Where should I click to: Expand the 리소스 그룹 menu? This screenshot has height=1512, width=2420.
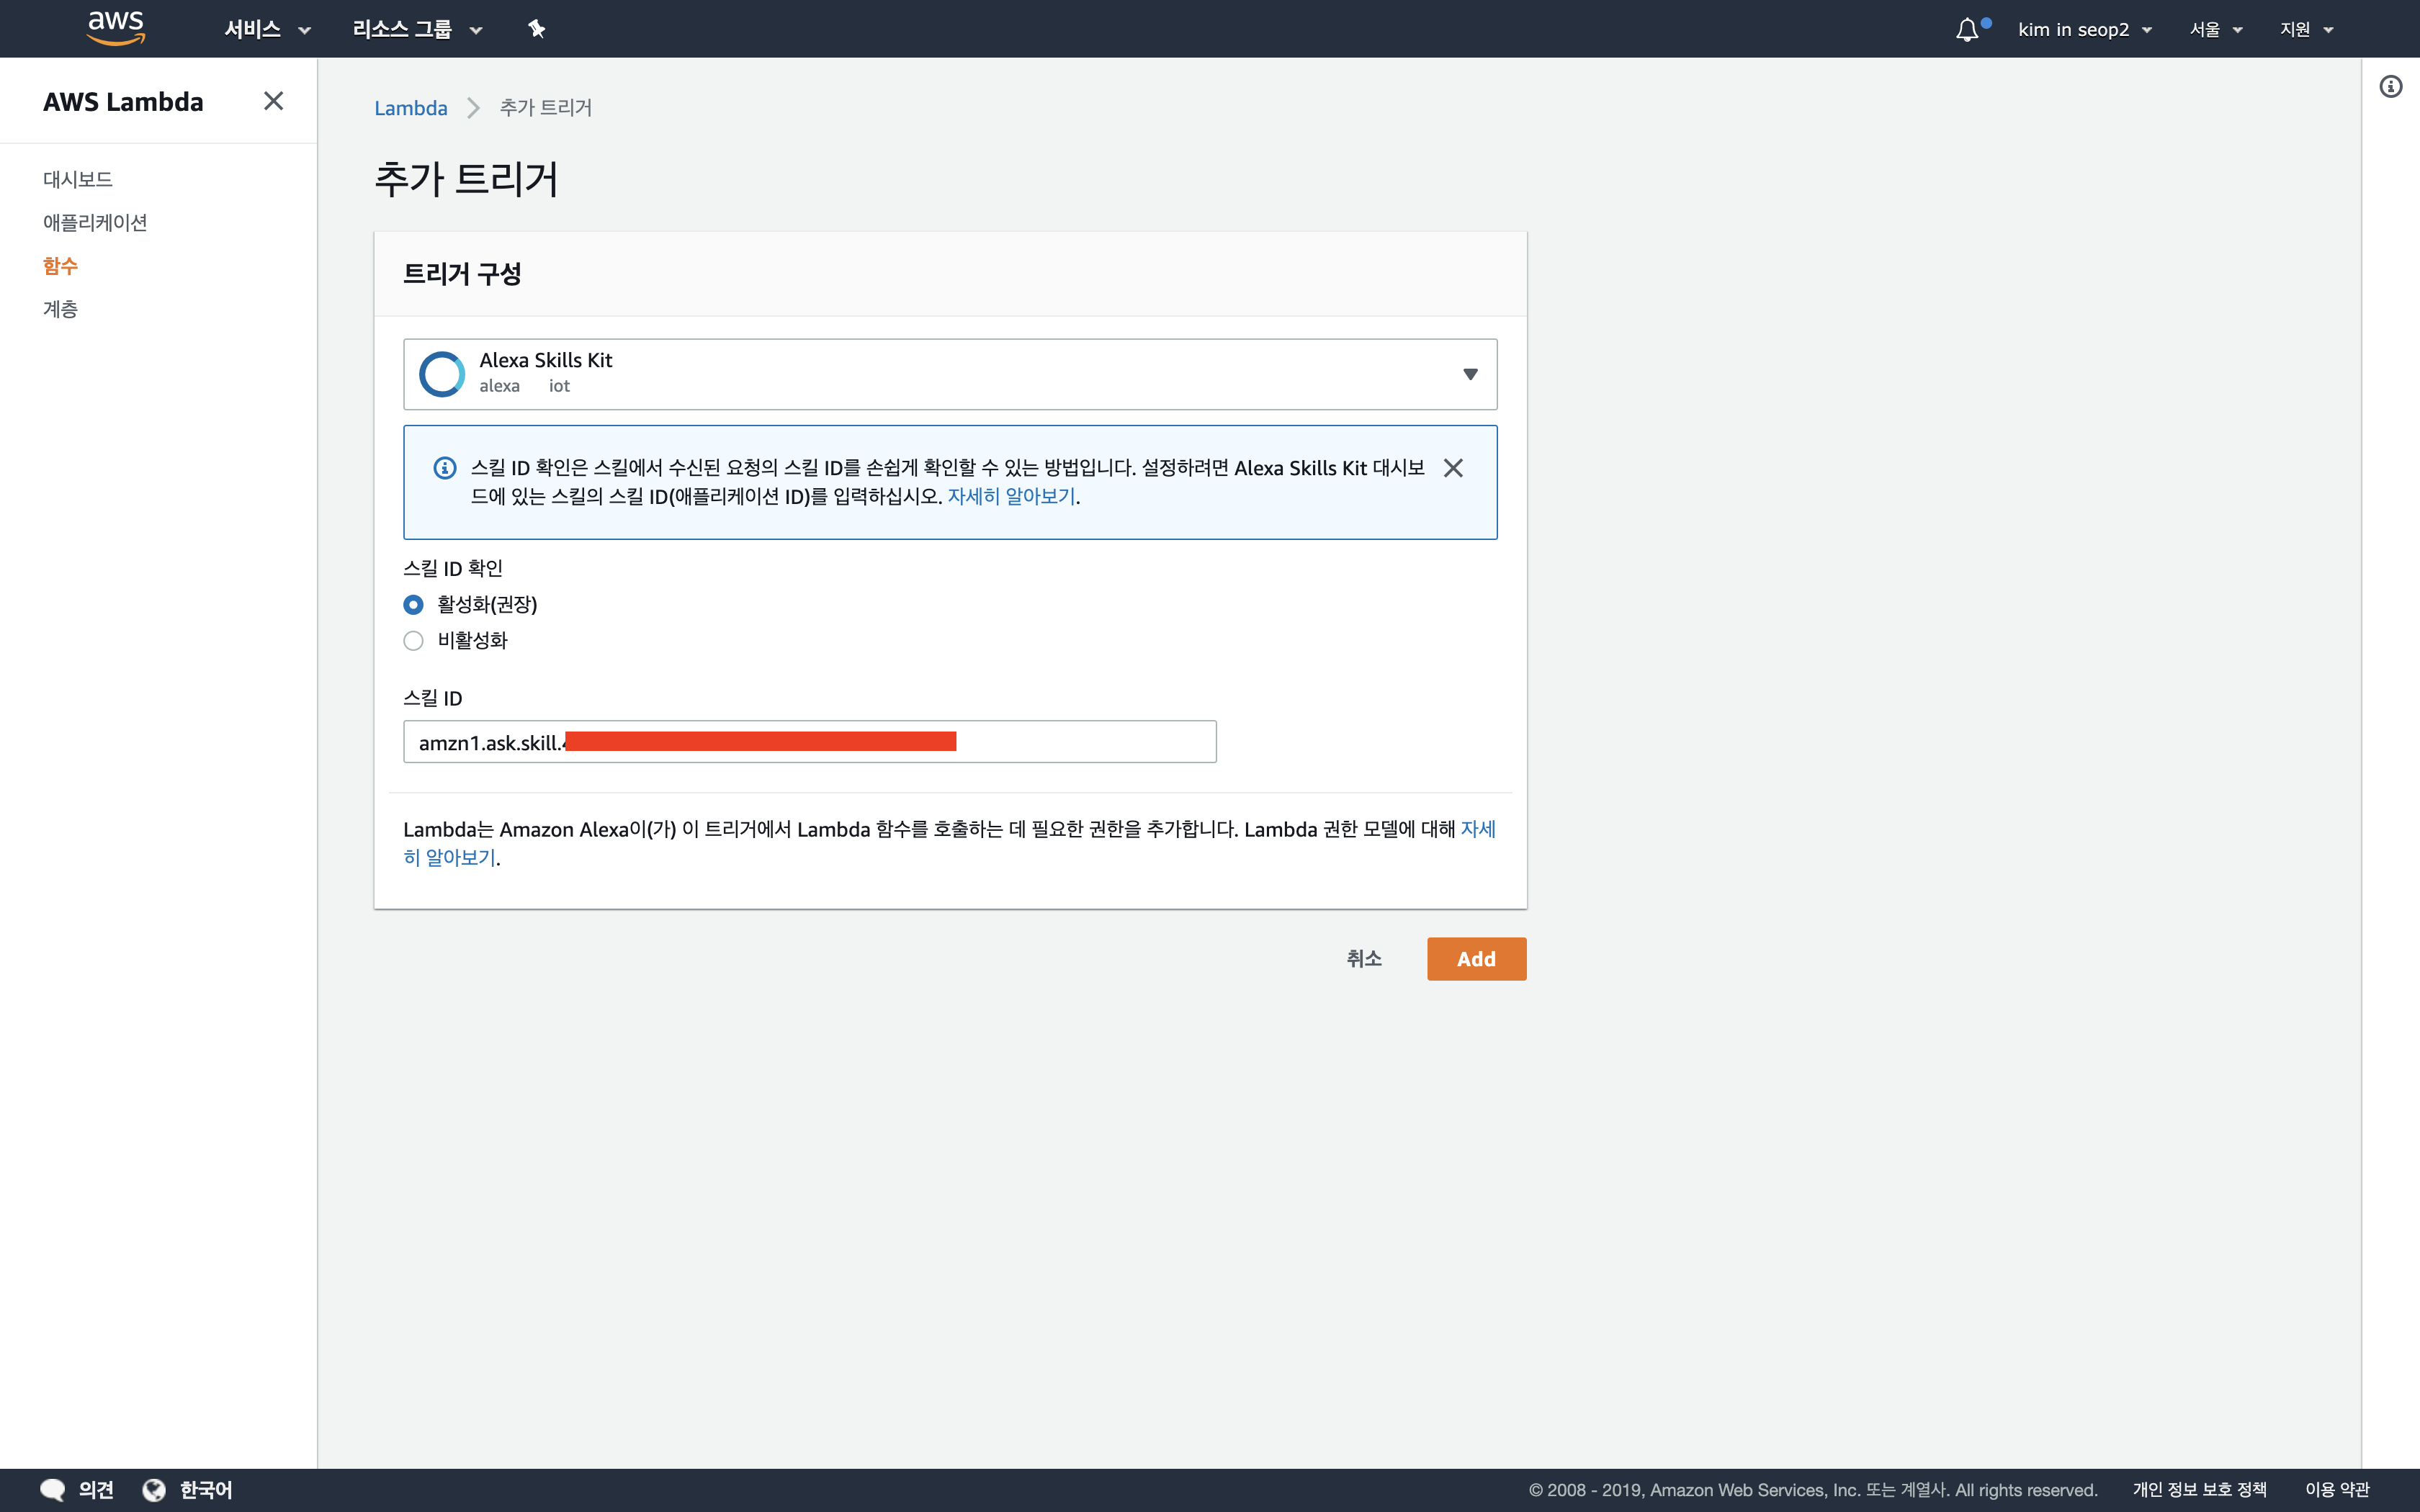click(418, 29)
